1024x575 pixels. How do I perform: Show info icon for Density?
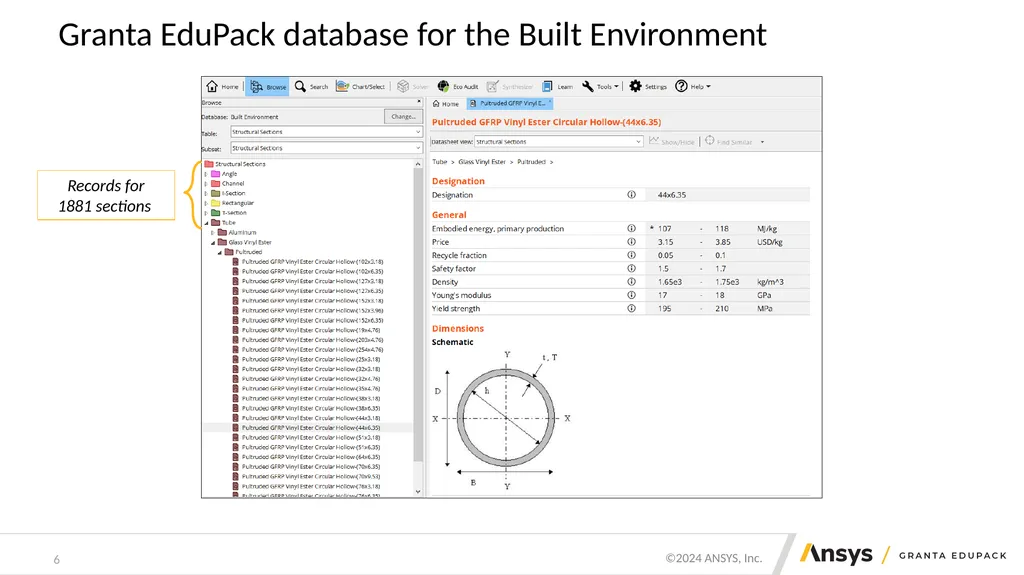pos(632,282)
